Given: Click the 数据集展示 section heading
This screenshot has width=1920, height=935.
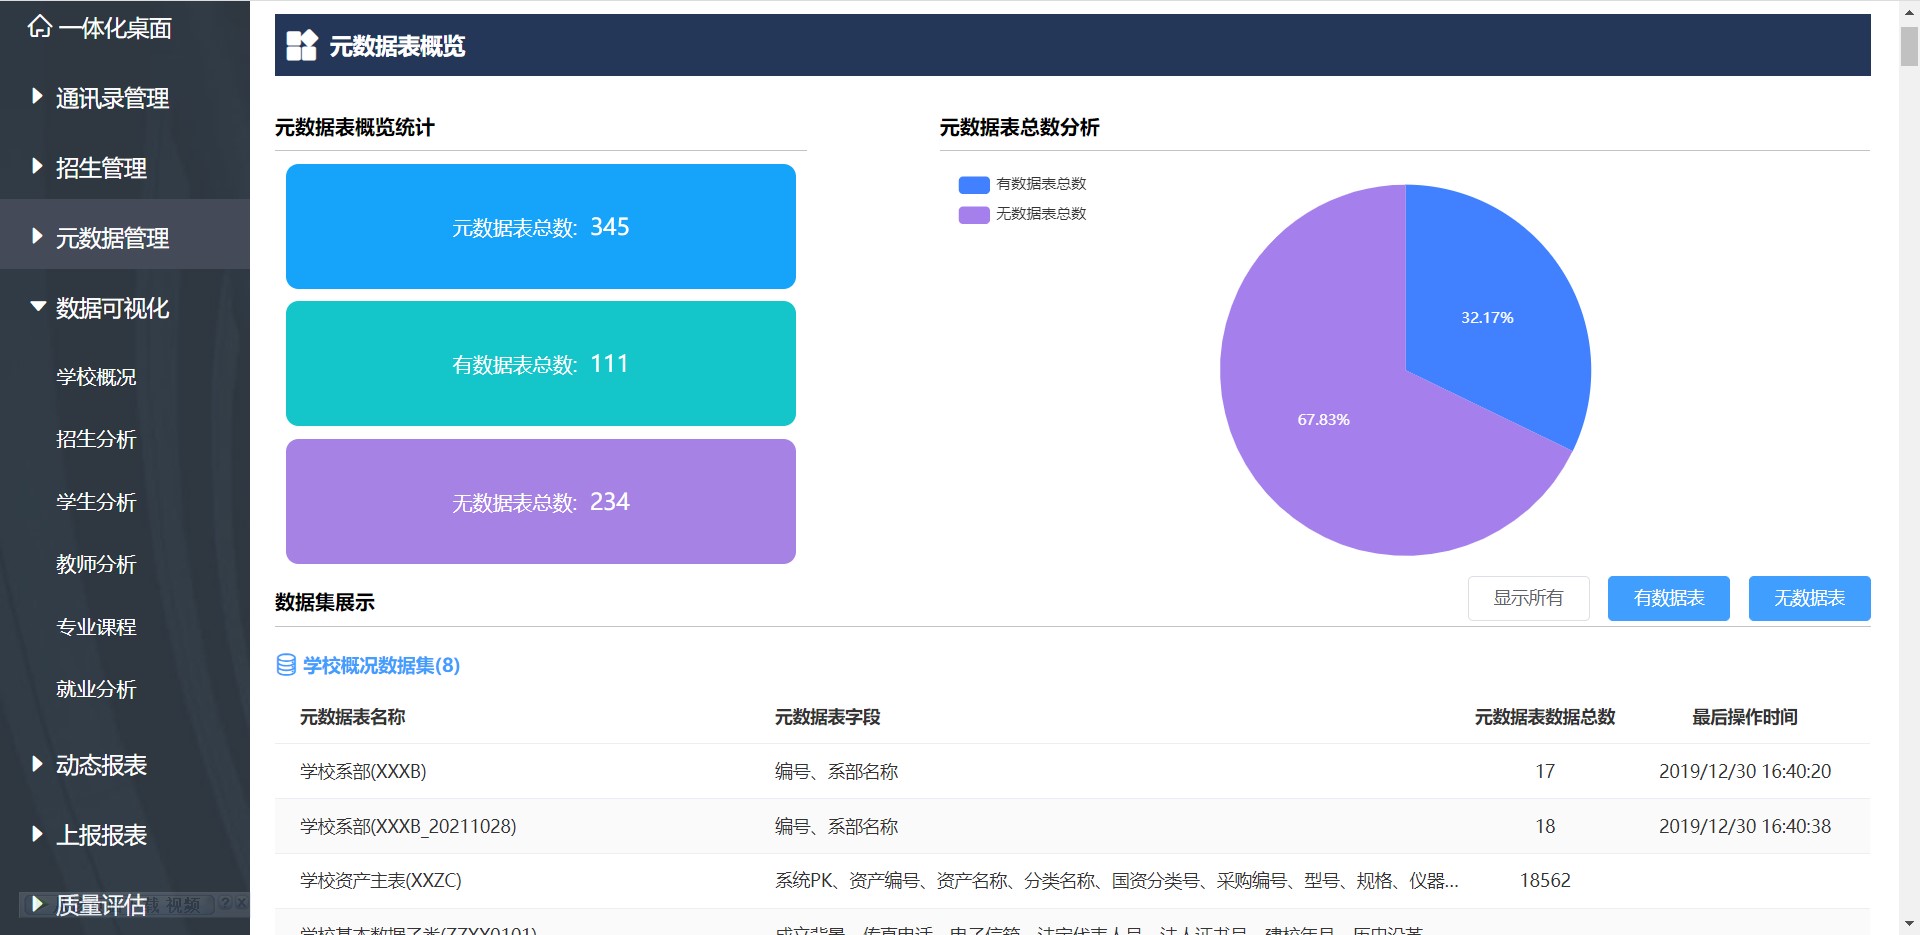Looking at the screenshot, I should click(x=325, y=602).
